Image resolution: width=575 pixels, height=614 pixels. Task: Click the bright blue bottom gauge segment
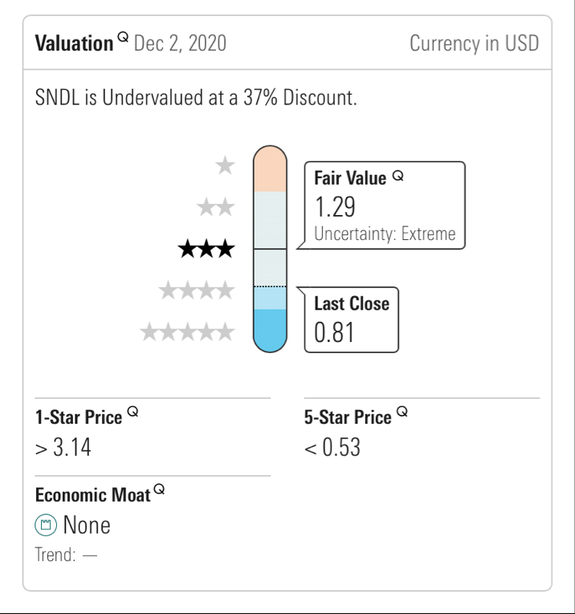tap(270, 330)
